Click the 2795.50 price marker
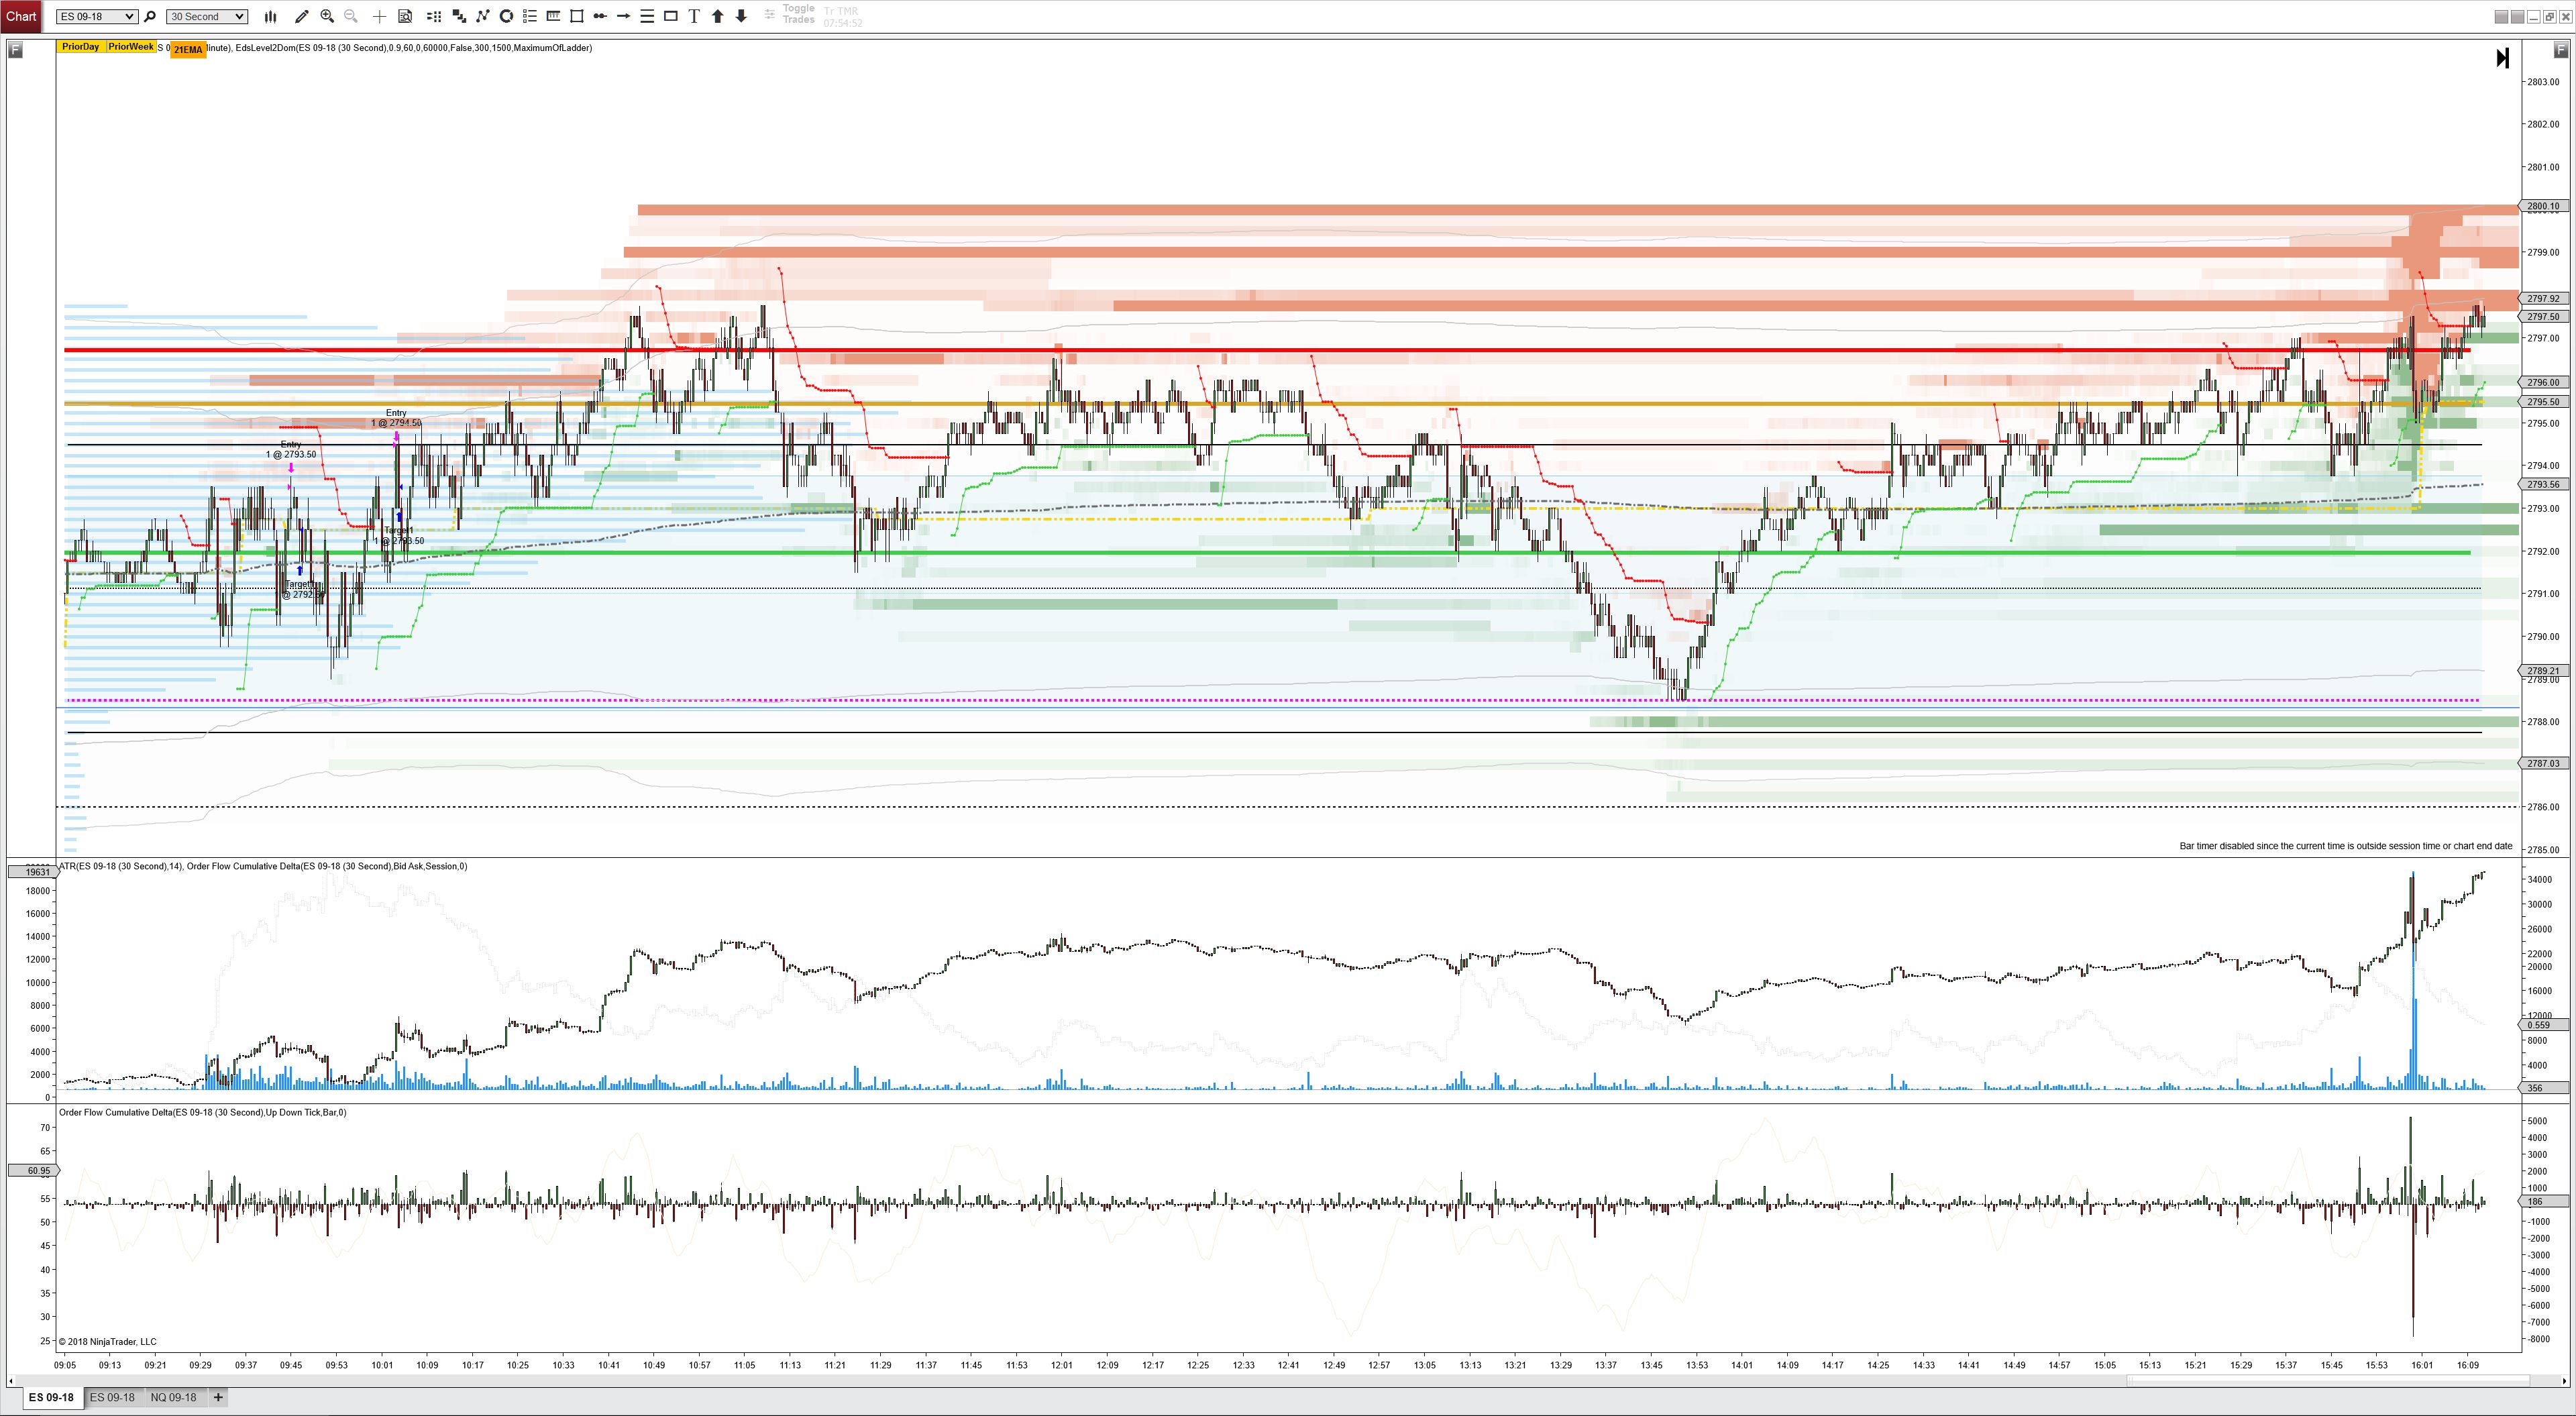 (x=2543, y=401)
